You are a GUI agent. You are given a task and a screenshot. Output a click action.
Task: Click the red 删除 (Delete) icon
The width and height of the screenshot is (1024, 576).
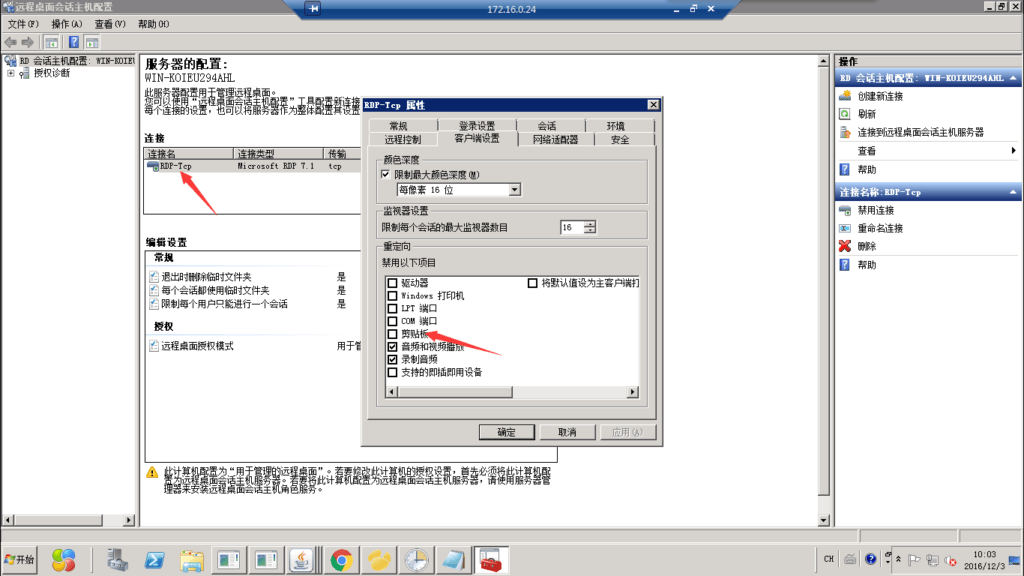846,246
